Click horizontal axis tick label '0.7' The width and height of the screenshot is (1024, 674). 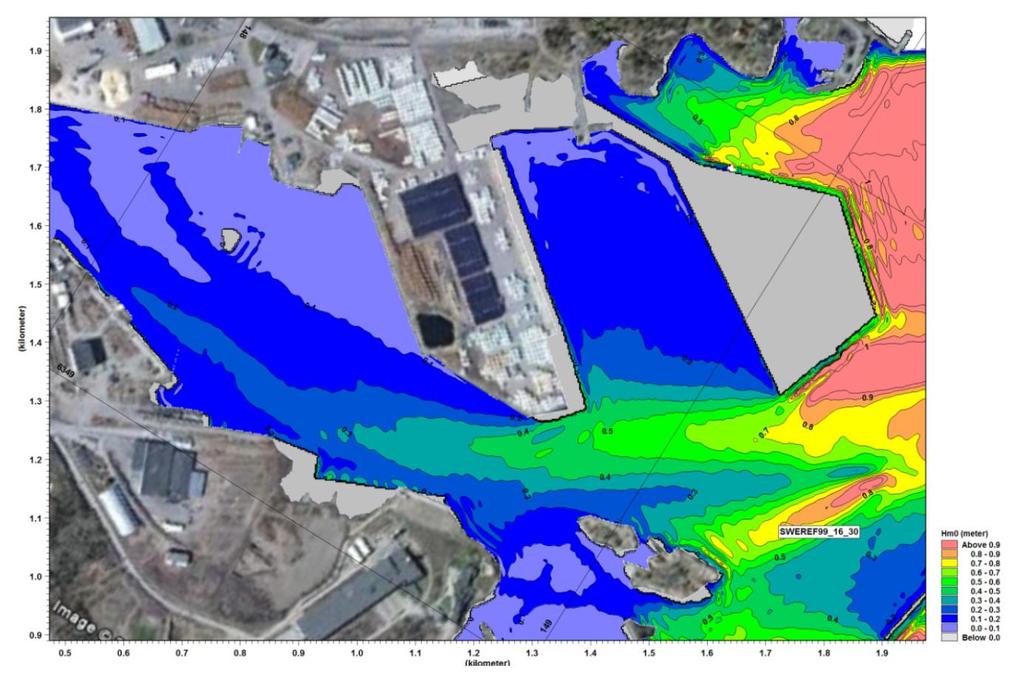[182, 652]
